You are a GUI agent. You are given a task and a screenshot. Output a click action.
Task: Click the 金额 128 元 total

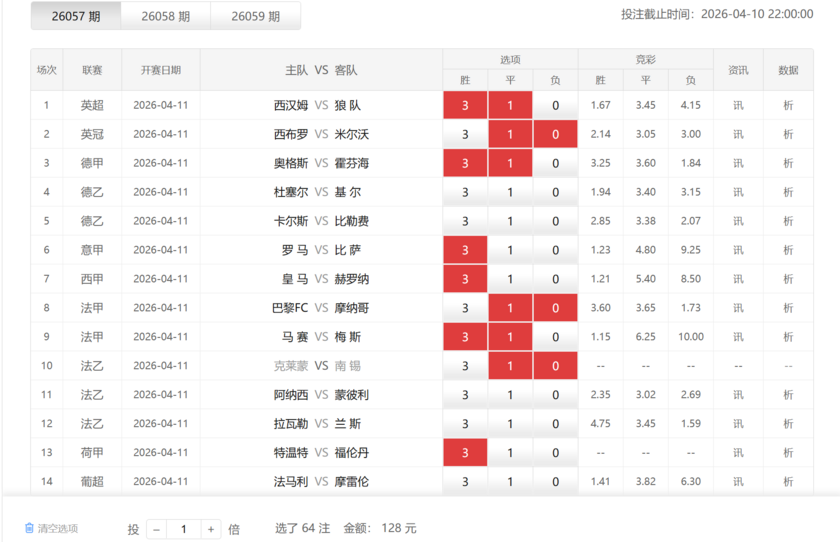(380, 528)
